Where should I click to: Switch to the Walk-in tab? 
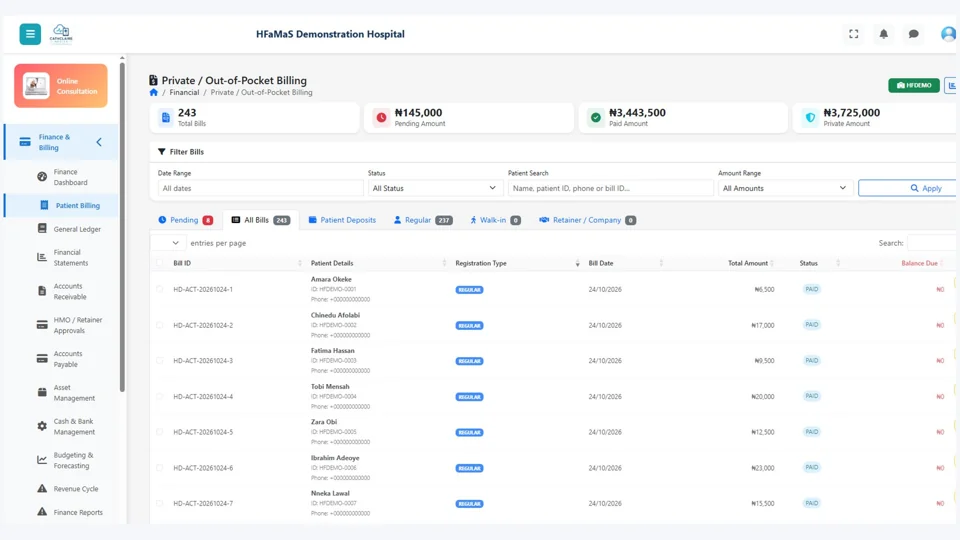click(x=495, y=220)
